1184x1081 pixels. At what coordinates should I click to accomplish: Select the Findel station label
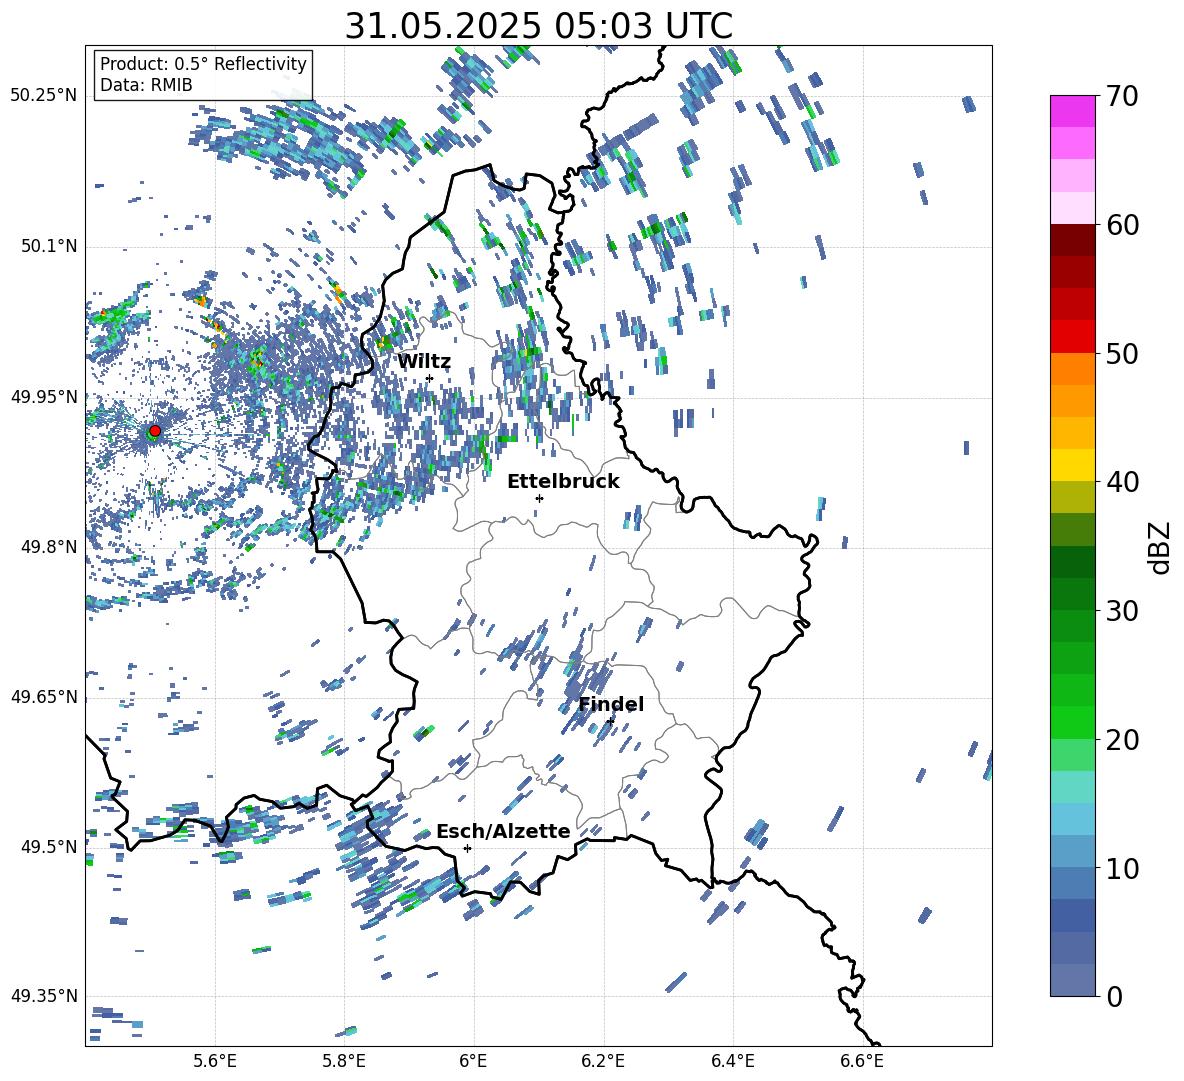611,704
